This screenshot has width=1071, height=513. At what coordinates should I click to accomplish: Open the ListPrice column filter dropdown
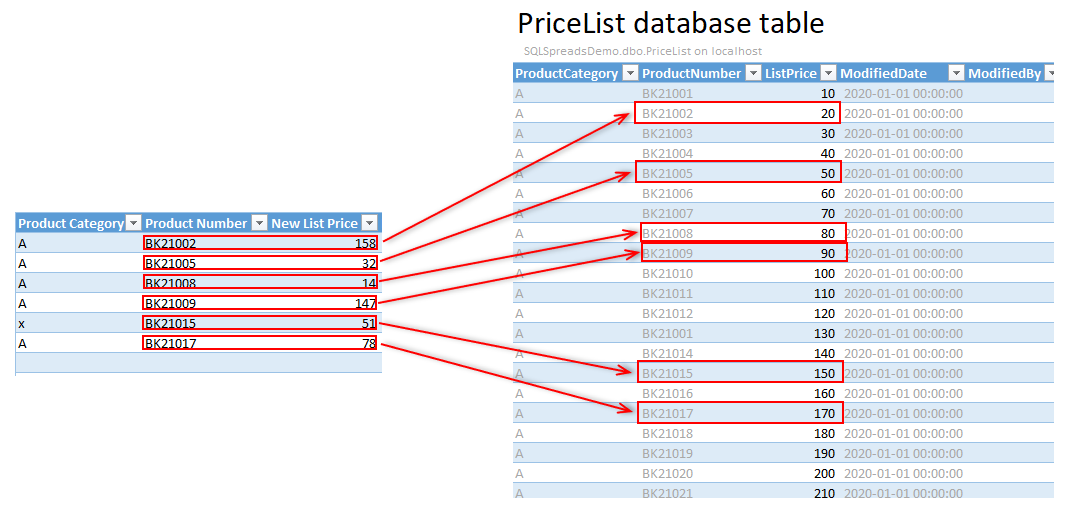click(827, 73)
